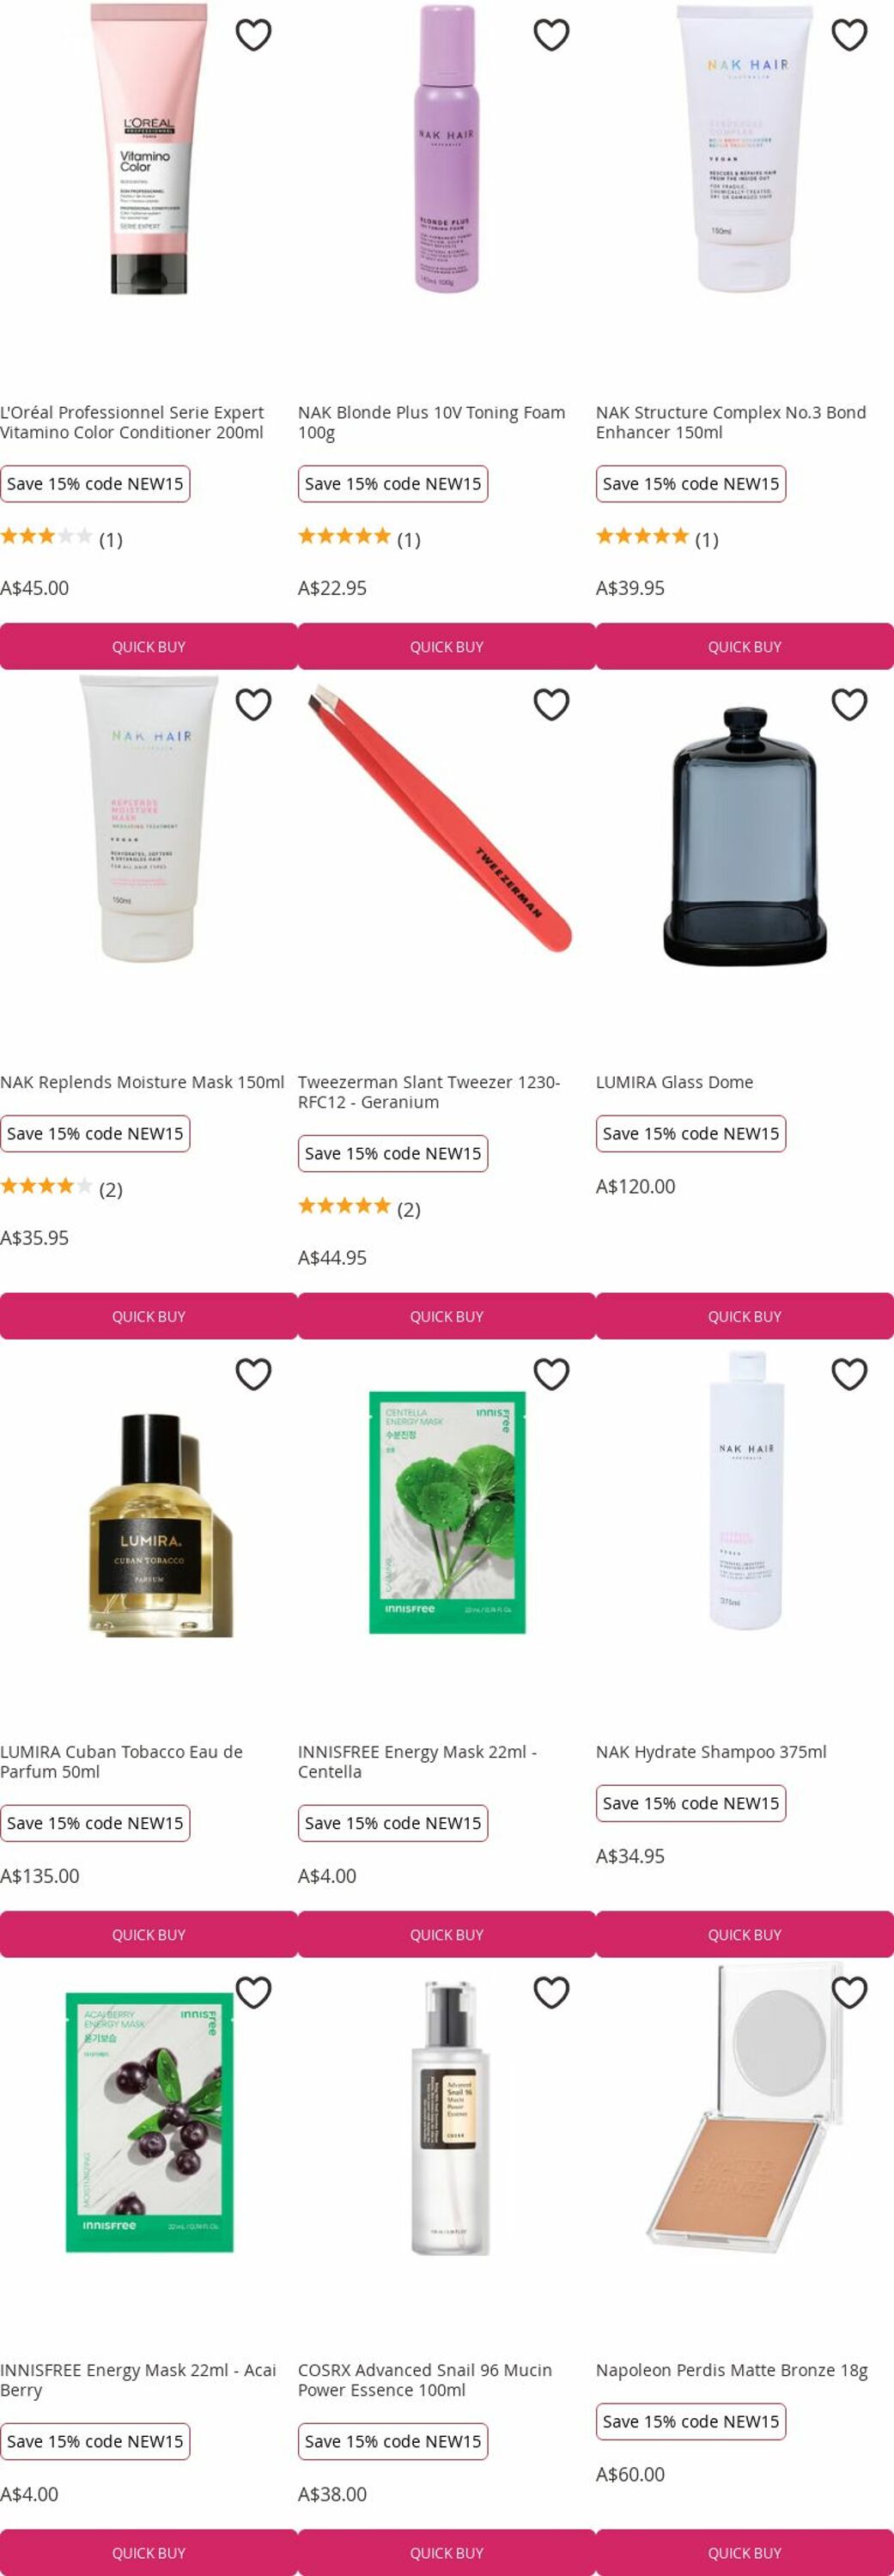Quick buy the NAK Replends Moisture Mask

149,1316
